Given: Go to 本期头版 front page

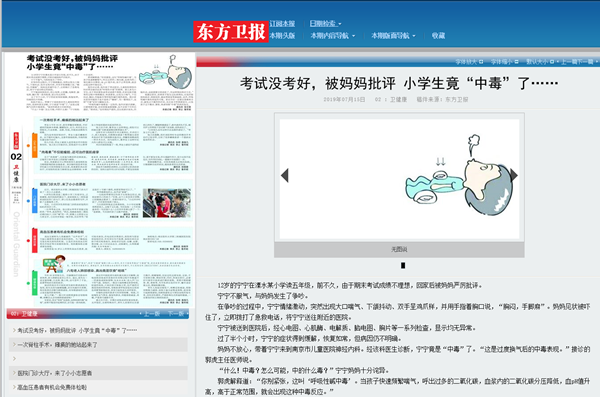Looking at the screenshot, I should [282, 36].
